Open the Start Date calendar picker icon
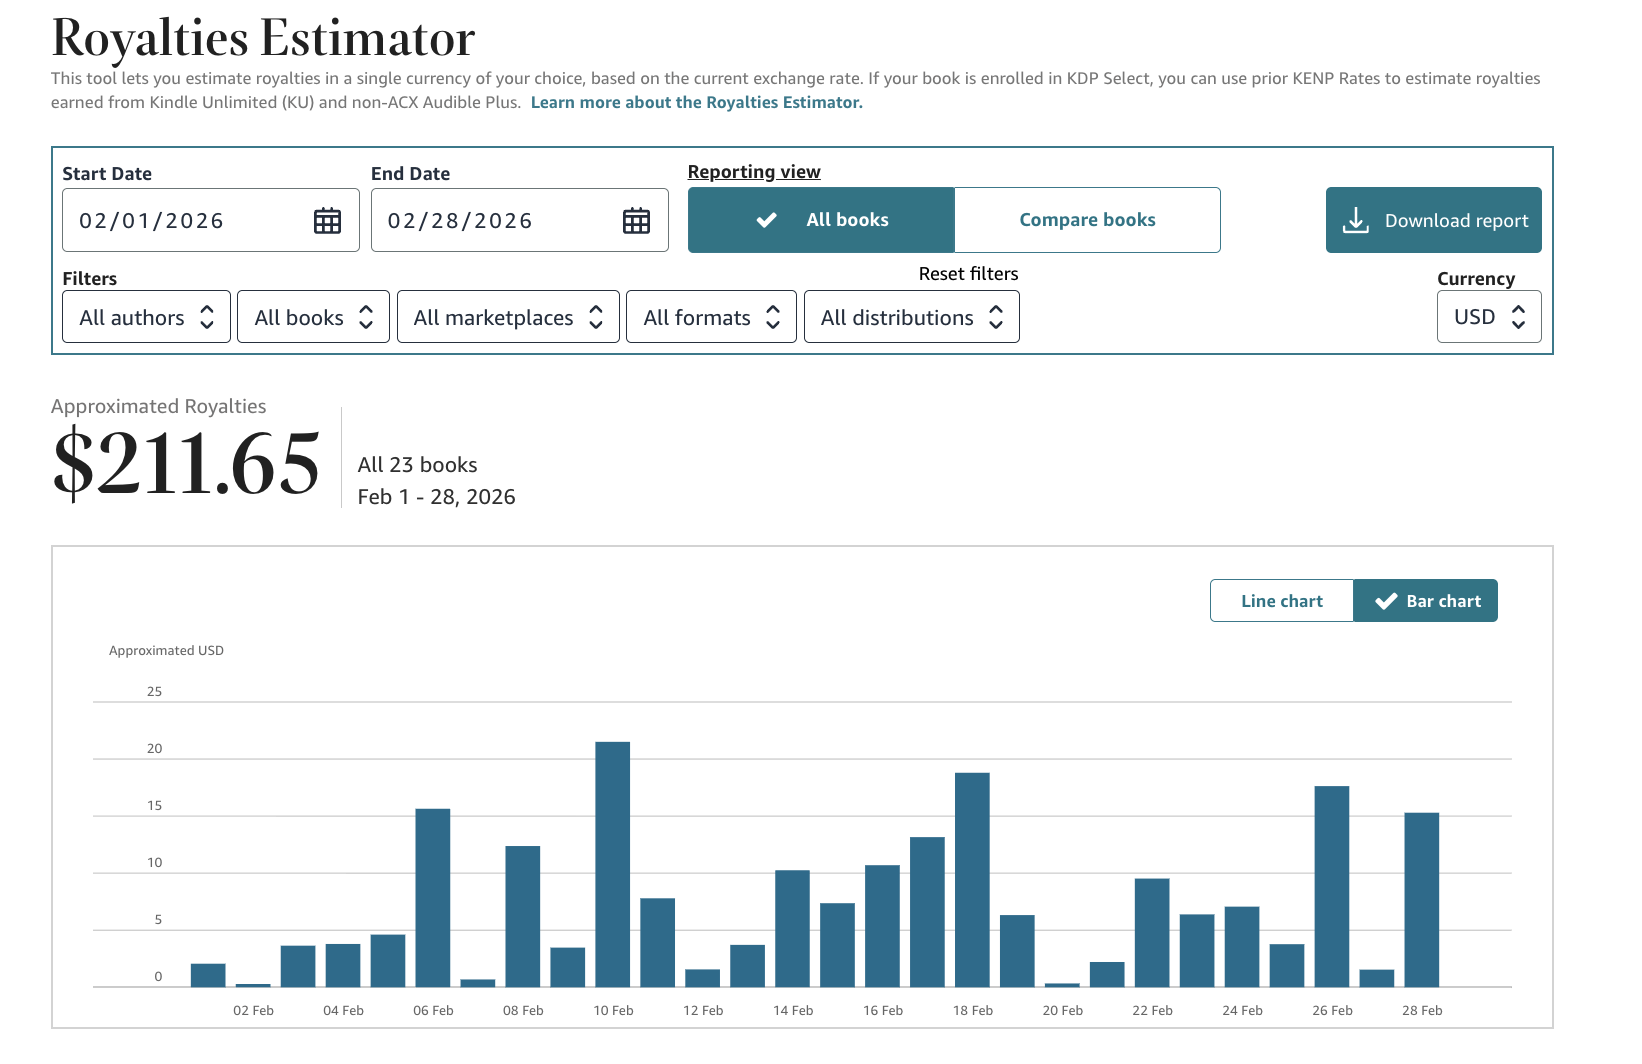The image size is (1642, 1064). (327, 221)
